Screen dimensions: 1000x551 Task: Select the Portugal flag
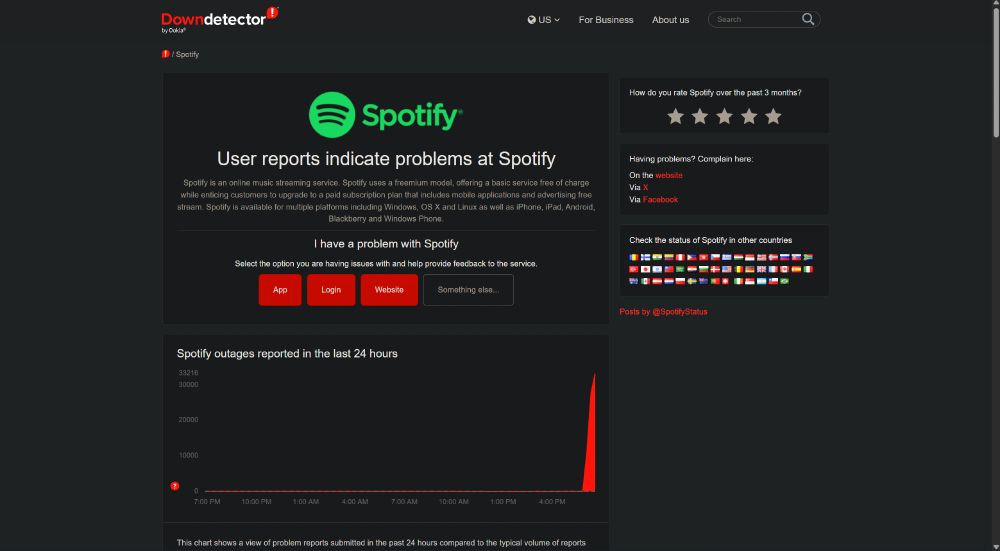716,281
